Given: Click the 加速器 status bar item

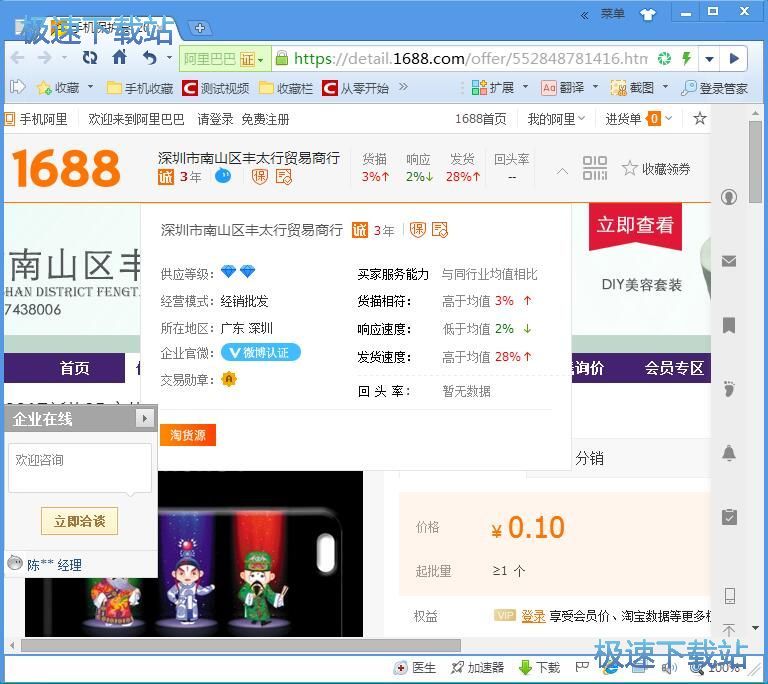Looking at the screenshot, I should [477, 667].
